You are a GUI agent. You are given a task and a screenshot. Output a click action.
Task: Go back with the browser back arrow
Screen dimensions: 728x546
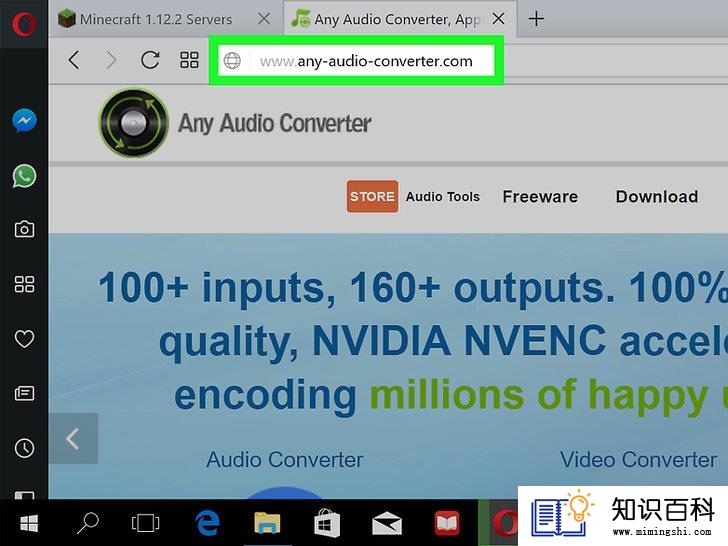coord(74,60)
